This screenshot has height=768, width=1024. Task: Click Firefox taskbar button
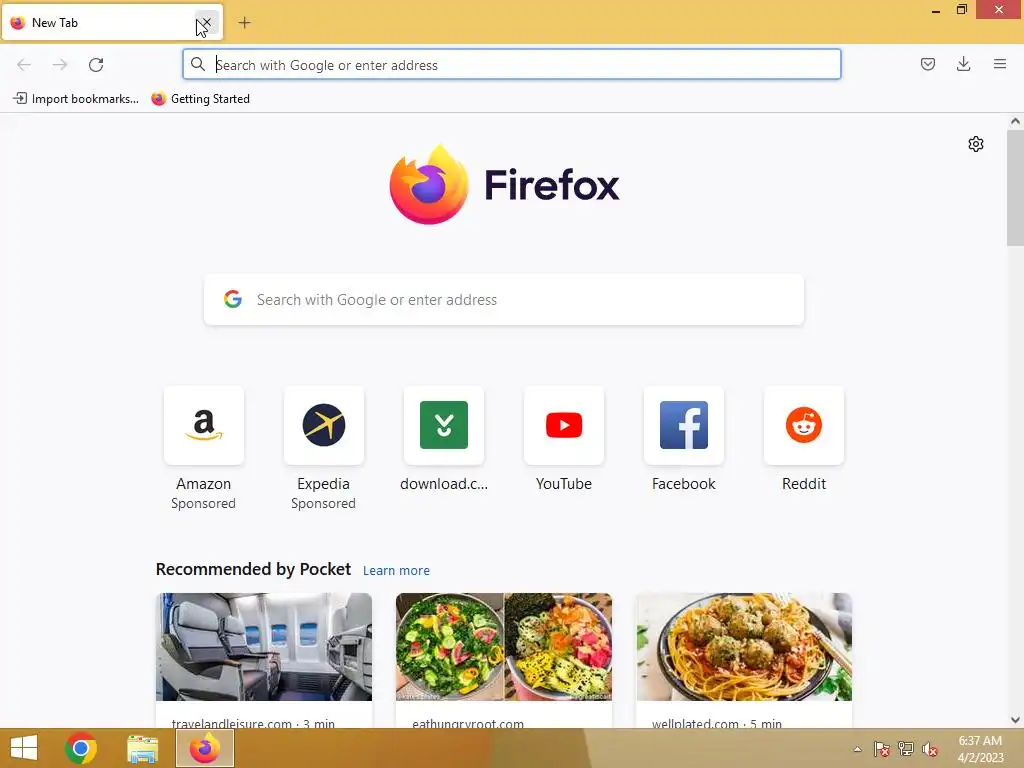click(204, 748)
